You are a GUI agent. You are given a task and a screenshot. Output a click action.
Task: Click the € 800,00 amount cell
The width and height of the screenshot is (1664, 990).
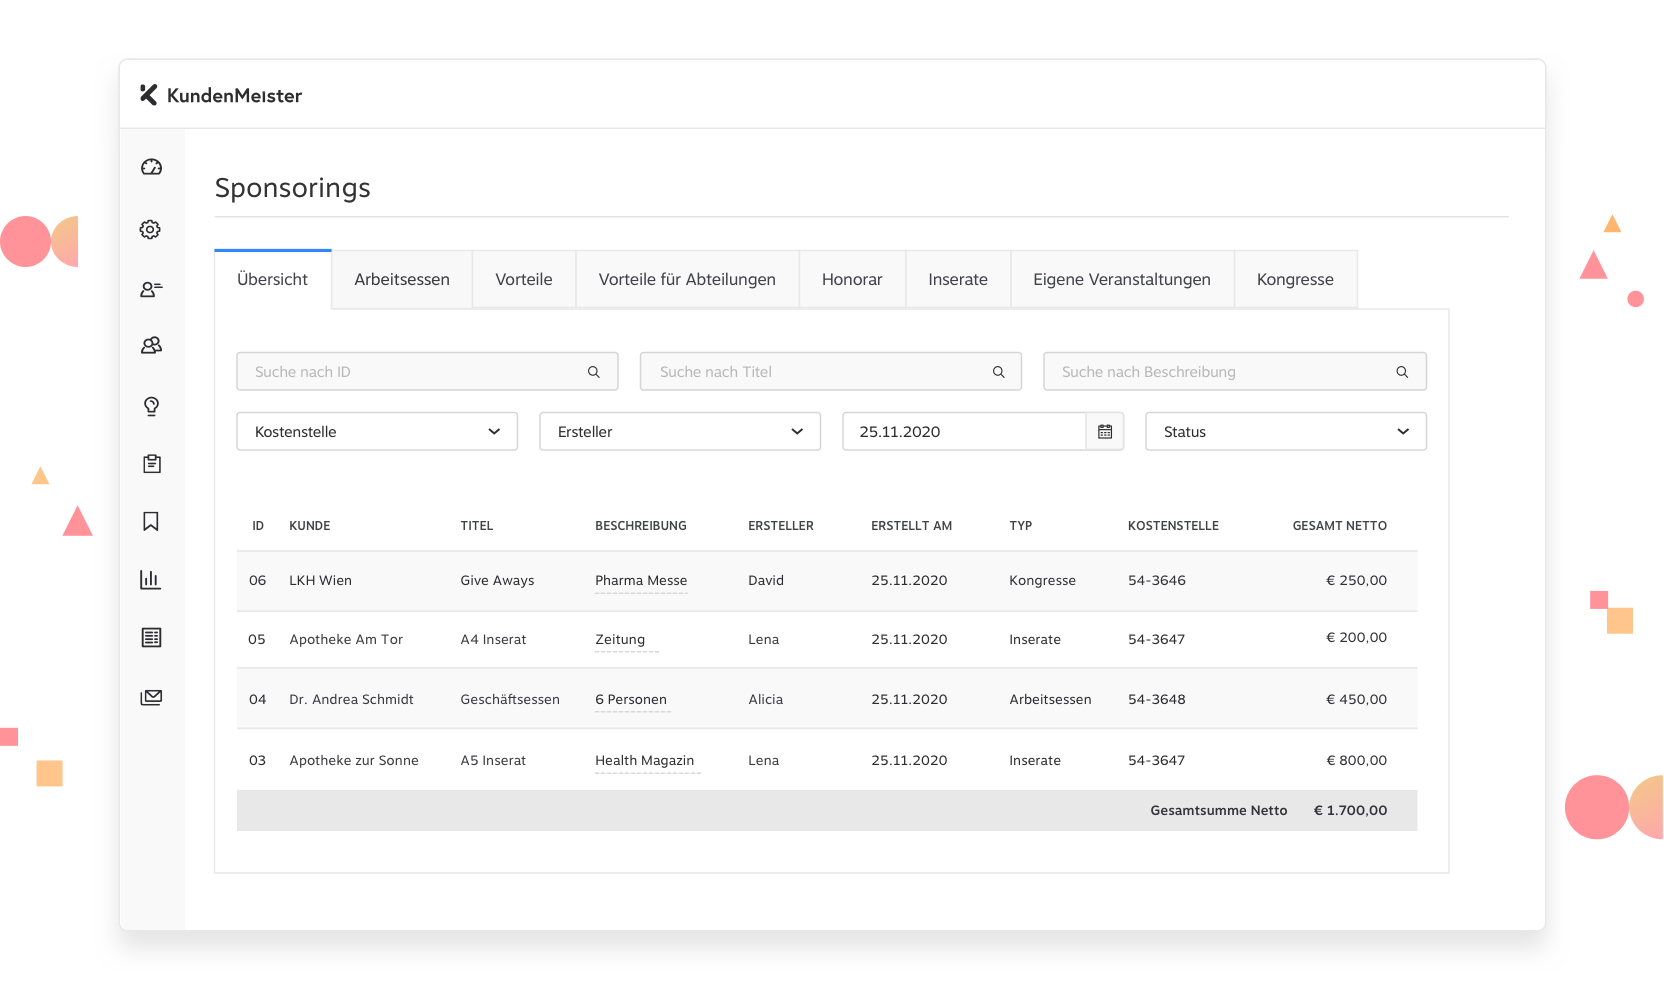point(1357,761)
